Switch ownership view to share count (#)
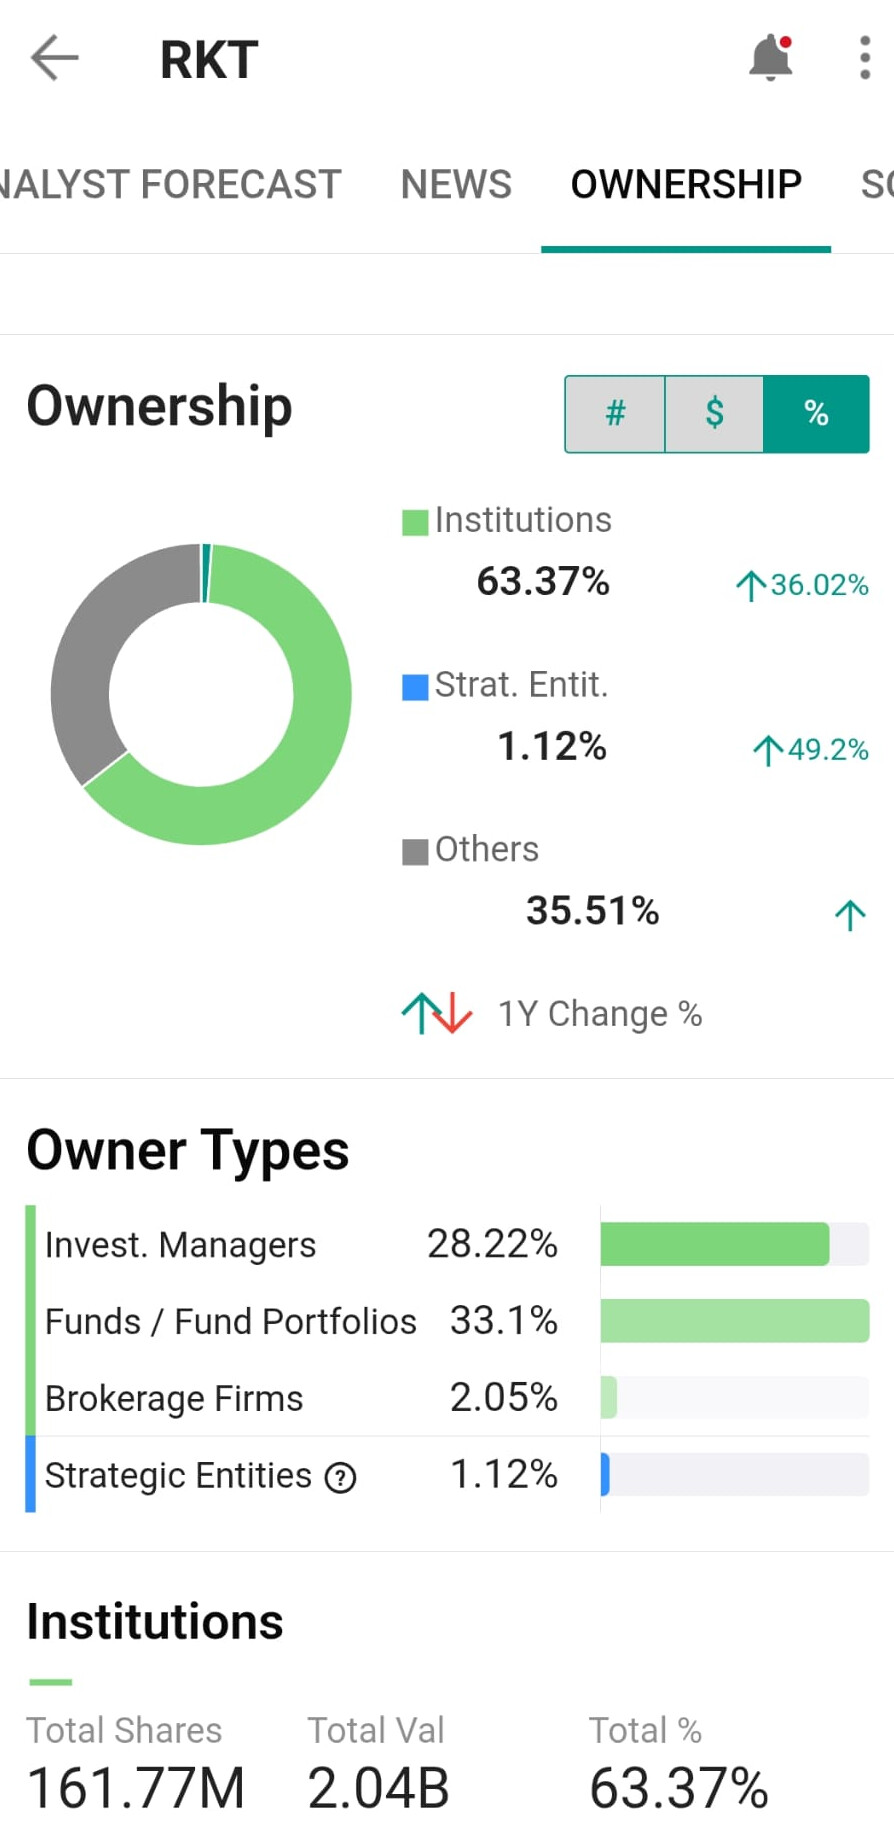This screenshot has height=1840, width=894. pyautogui.click(x=615, y=413)
